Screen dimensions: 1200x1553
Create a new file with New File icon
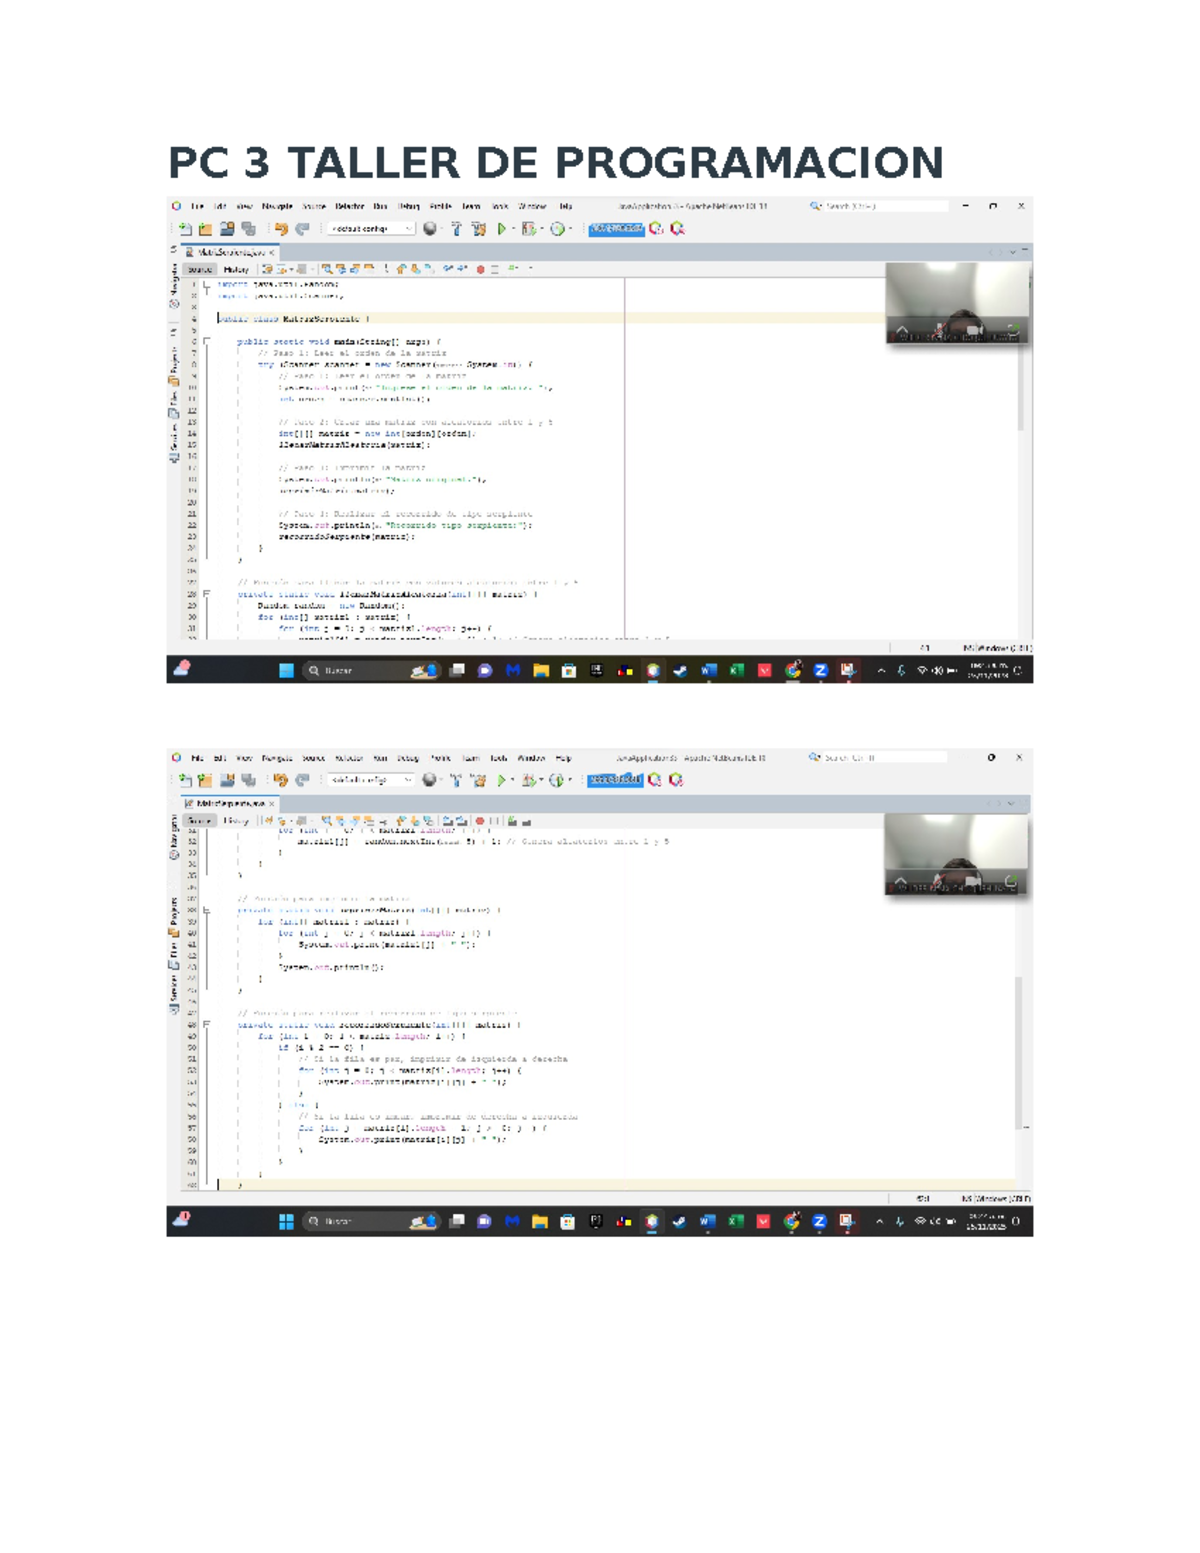tap(186, 228)
